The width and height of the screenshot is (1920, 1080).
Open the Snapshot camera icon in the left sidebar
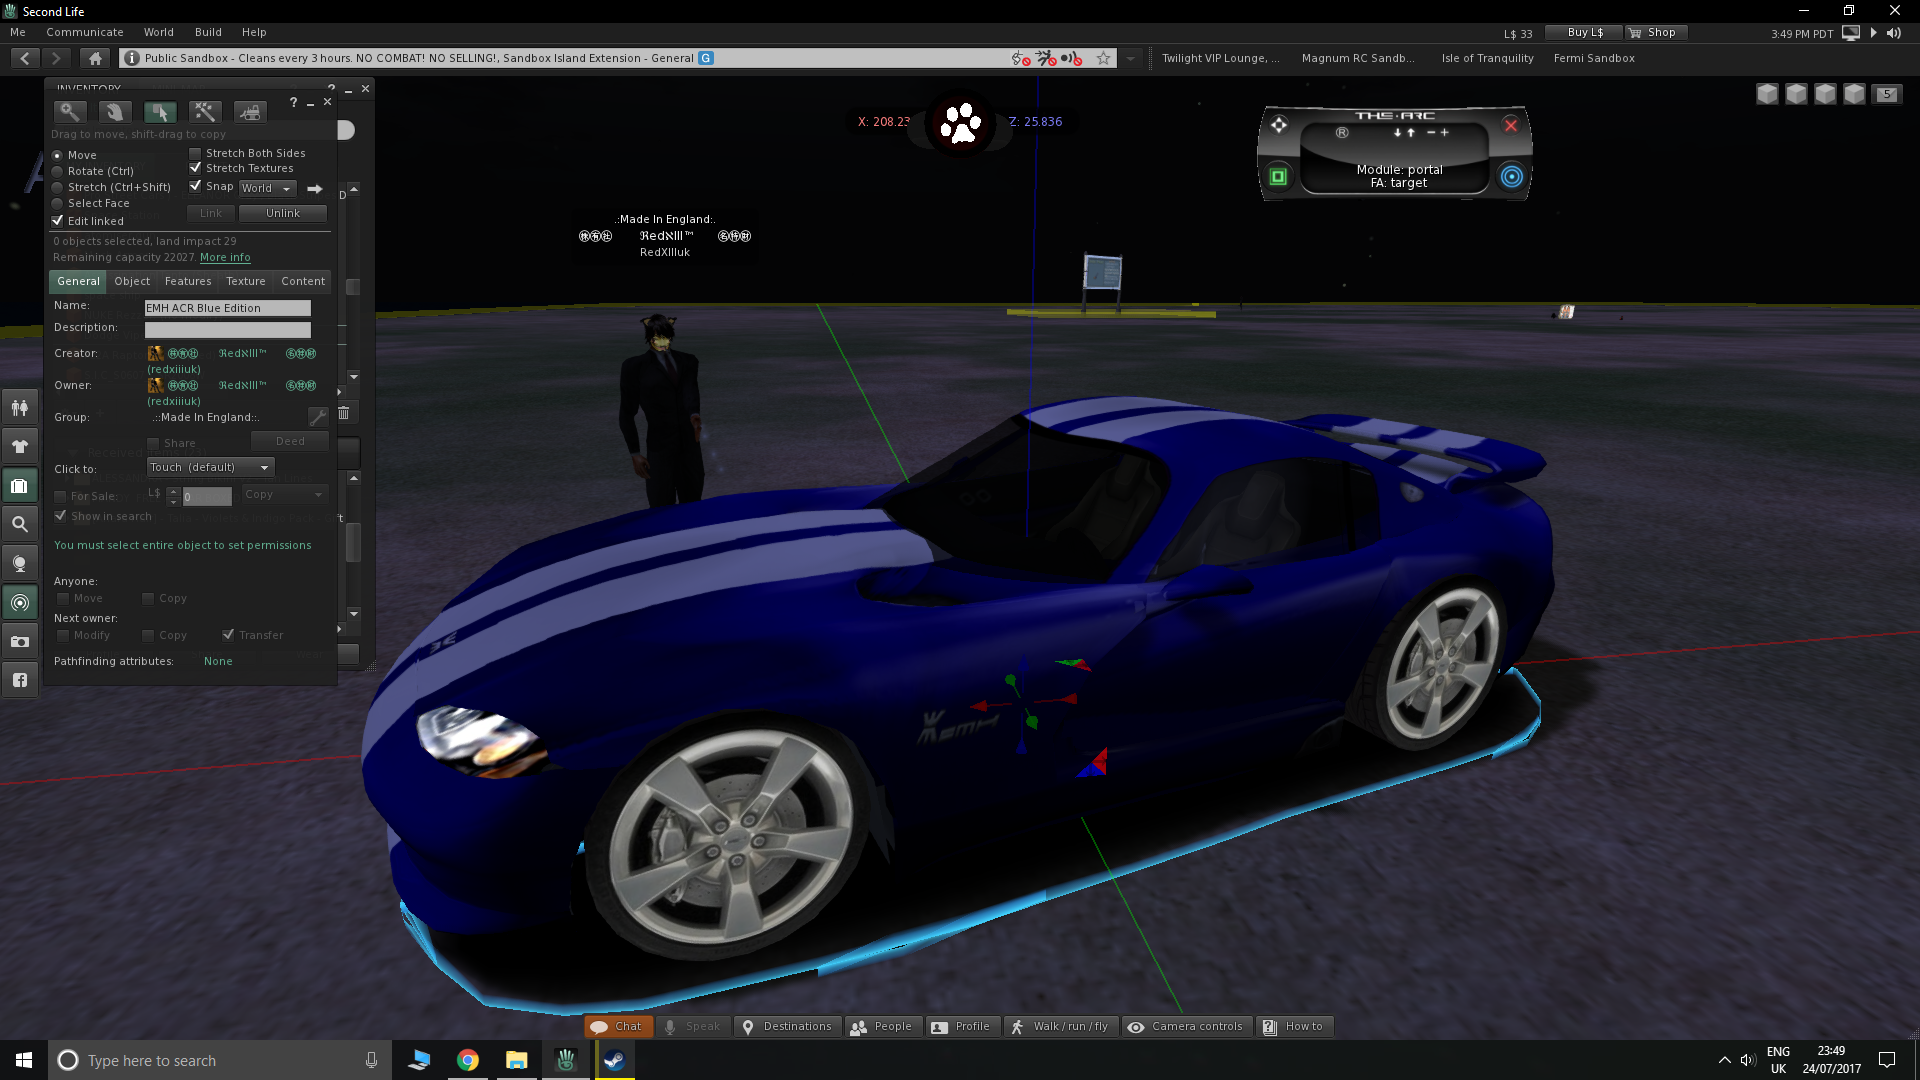pyautogui.click(x=19, y=642)
